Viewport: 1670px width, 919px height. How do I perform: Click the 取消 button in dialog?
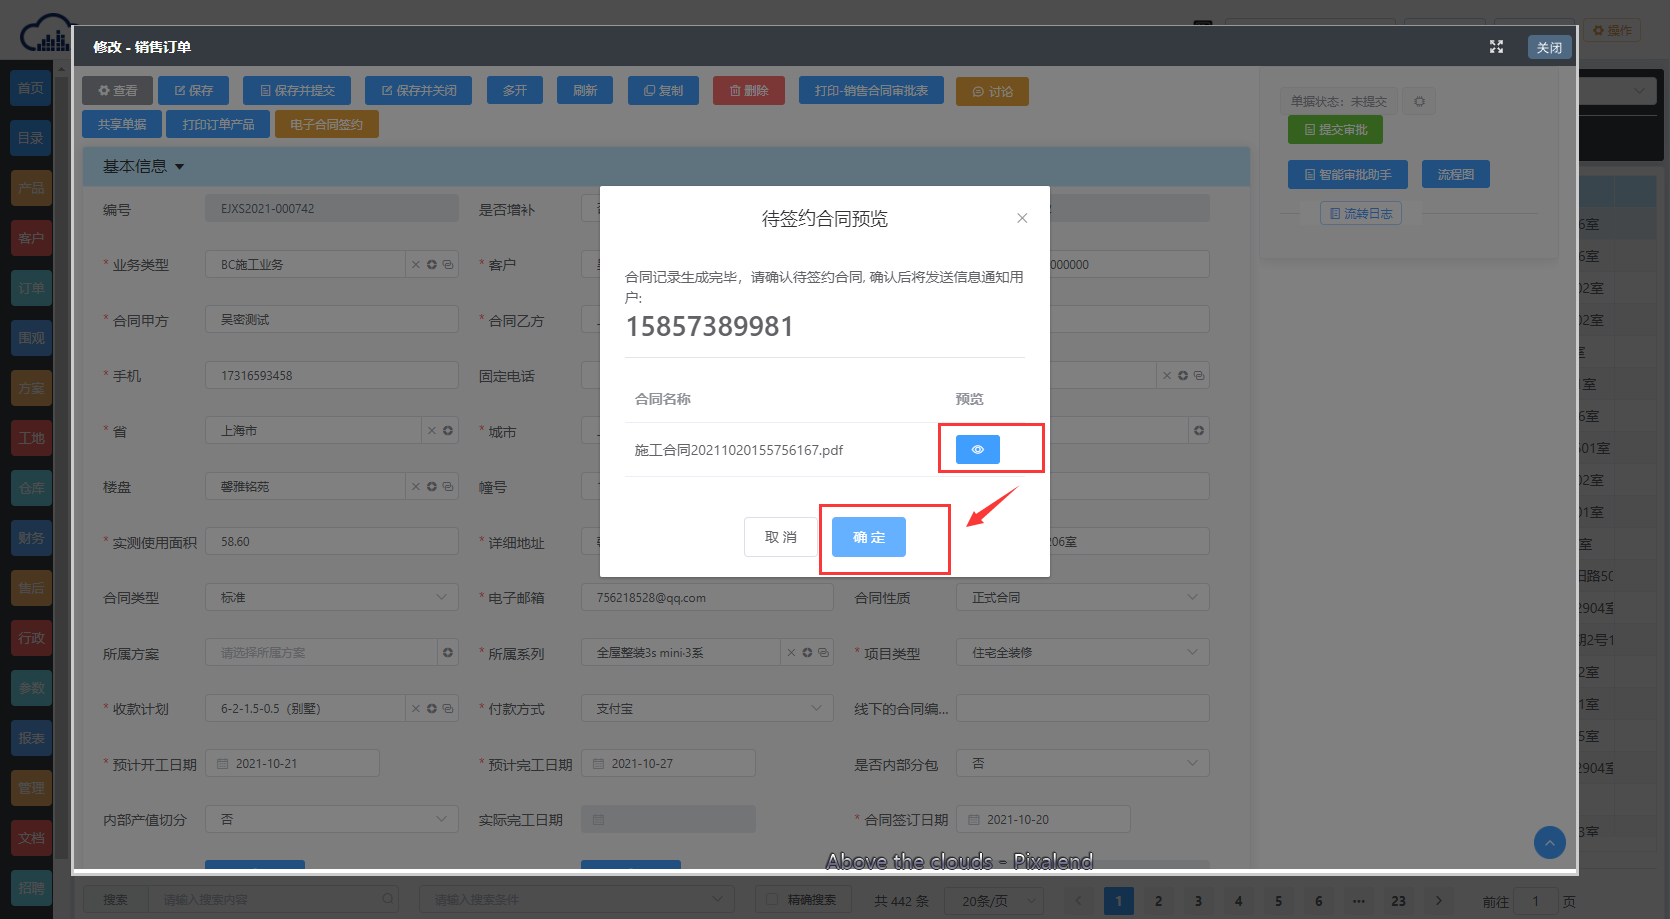(x=780, y=537)
